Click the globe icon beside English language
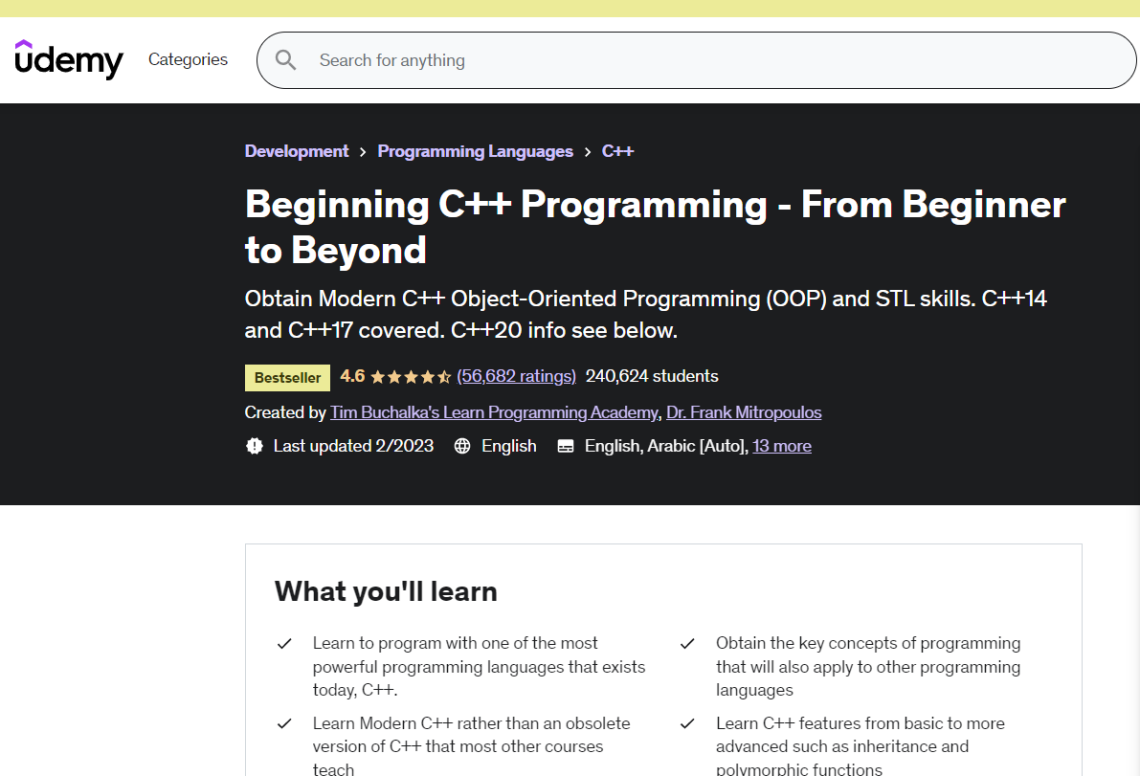 (x=462, y=446)
